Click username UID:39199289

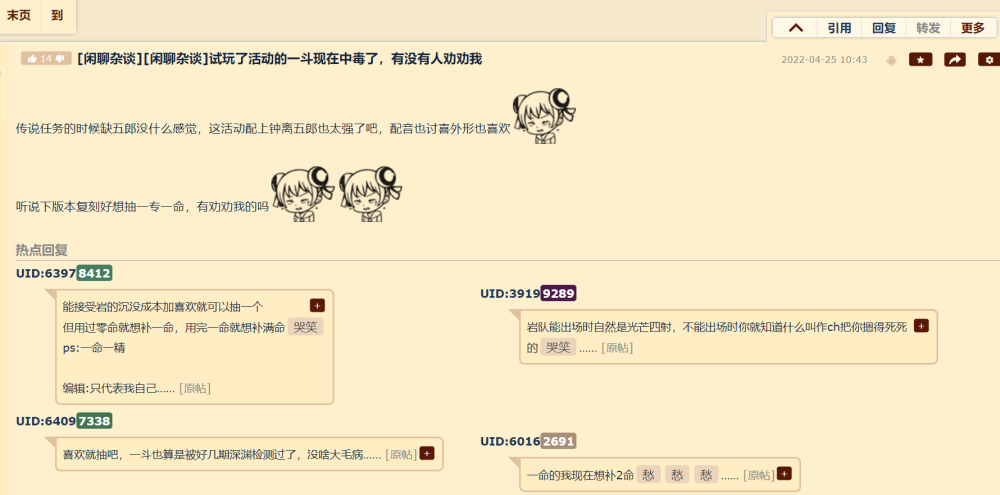(x=528, y=293)
